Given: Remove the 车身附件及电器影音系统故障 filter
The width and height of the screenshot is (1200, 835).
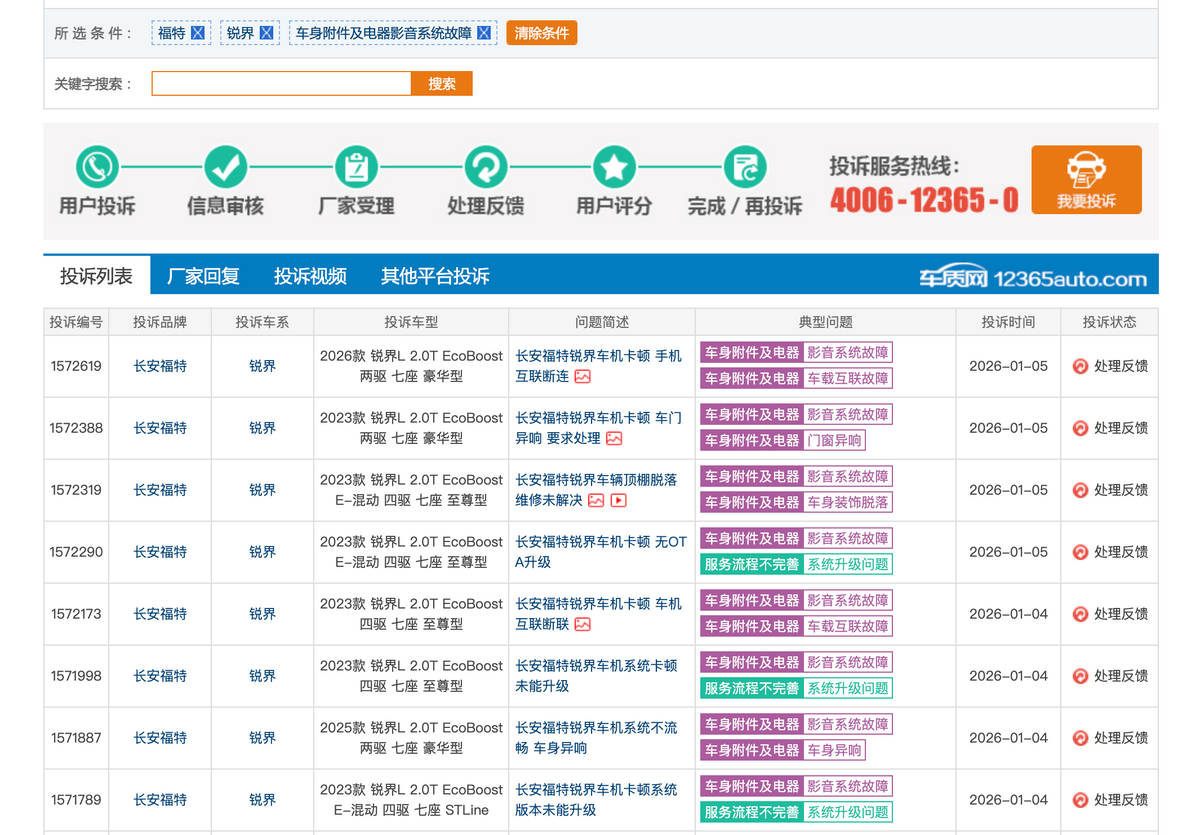Looking at the screenshot, I should [484, 33].
